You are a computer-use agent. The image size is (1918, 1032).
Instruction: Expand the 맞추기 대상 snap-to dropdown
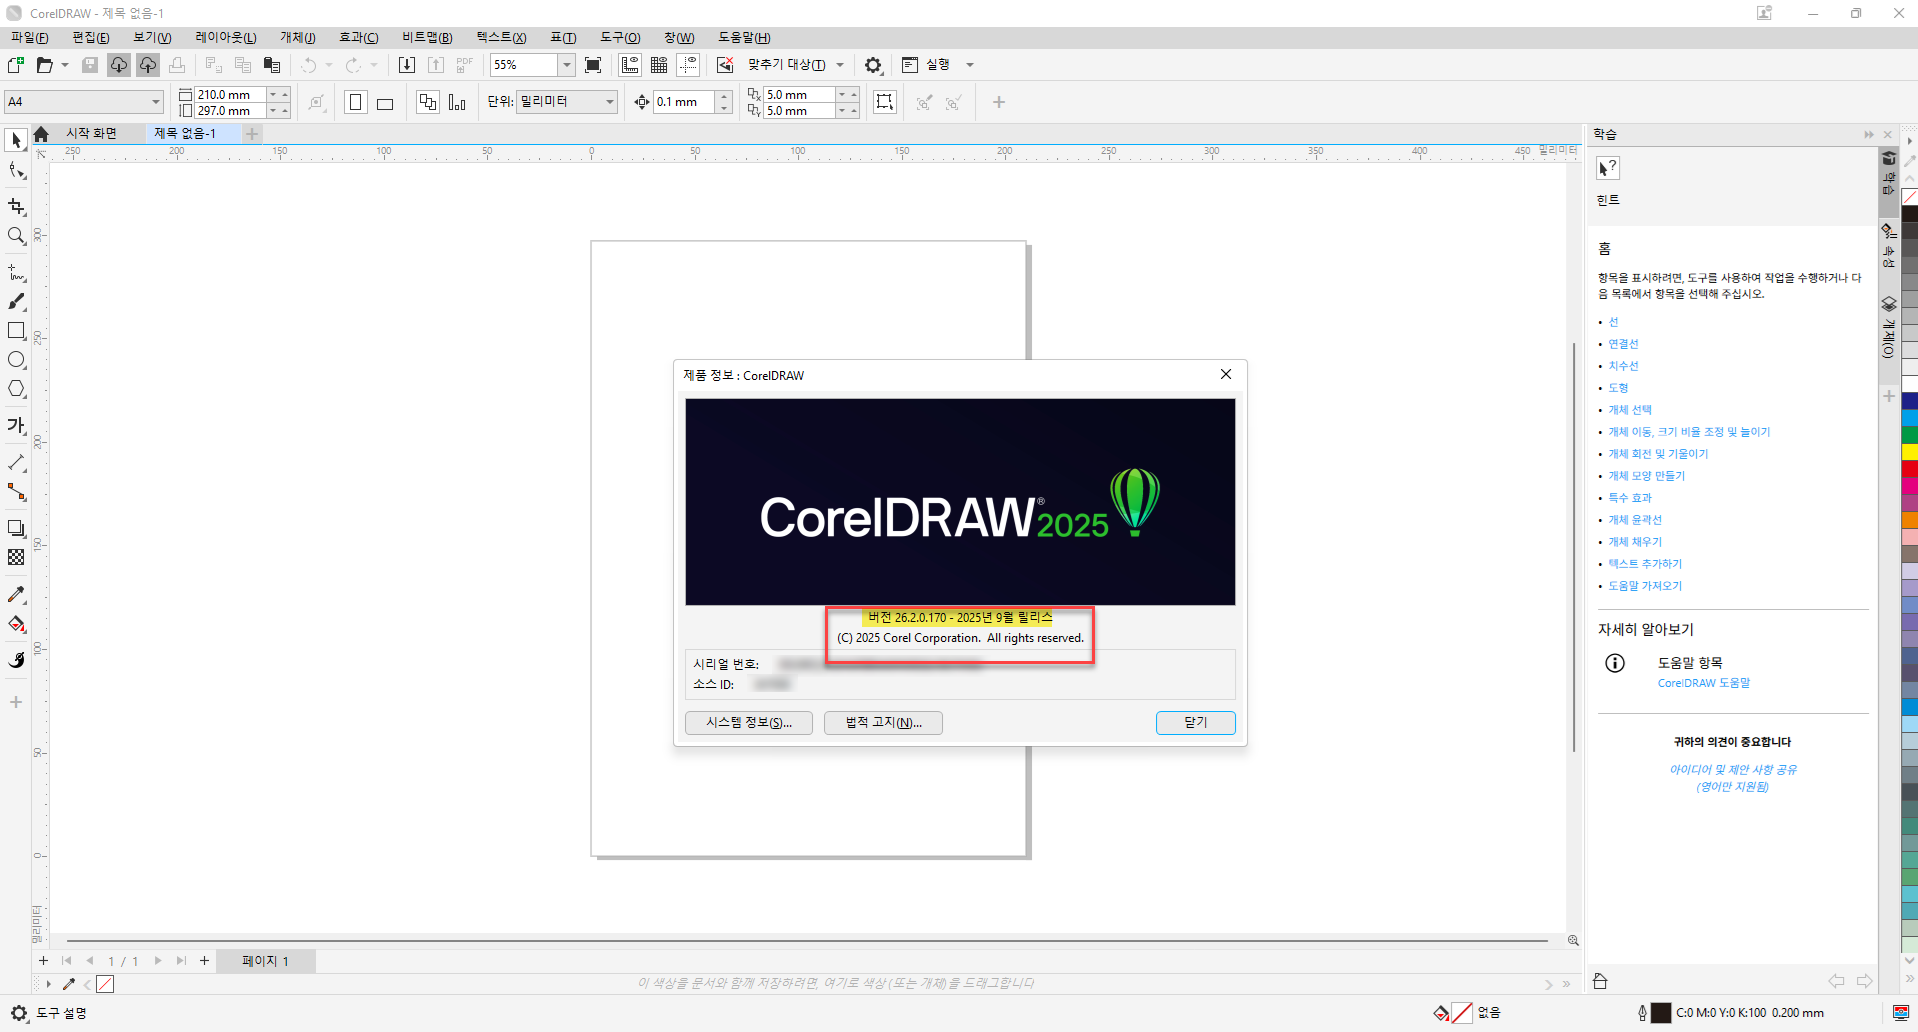point(840,65)
